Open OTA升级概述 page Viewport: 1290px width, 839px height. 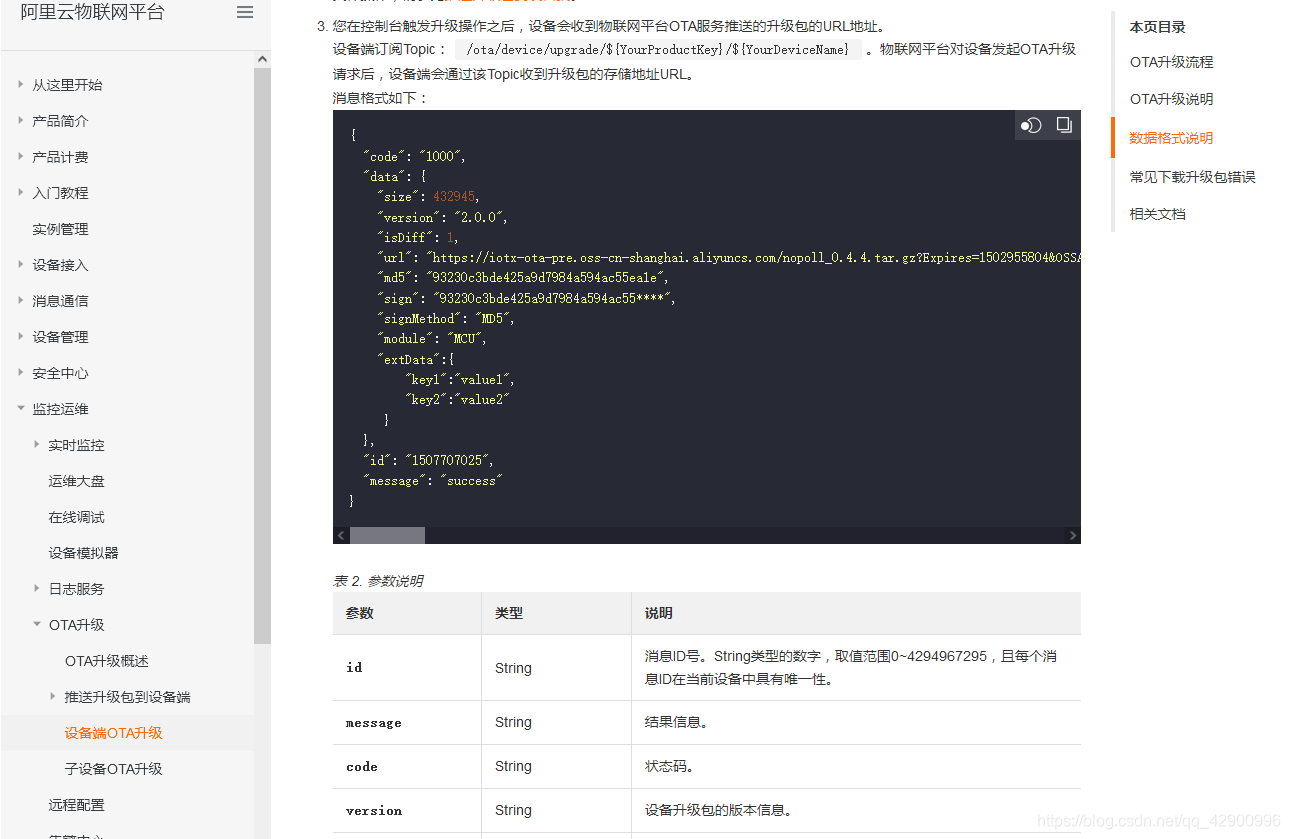click(x=106, y=661)
